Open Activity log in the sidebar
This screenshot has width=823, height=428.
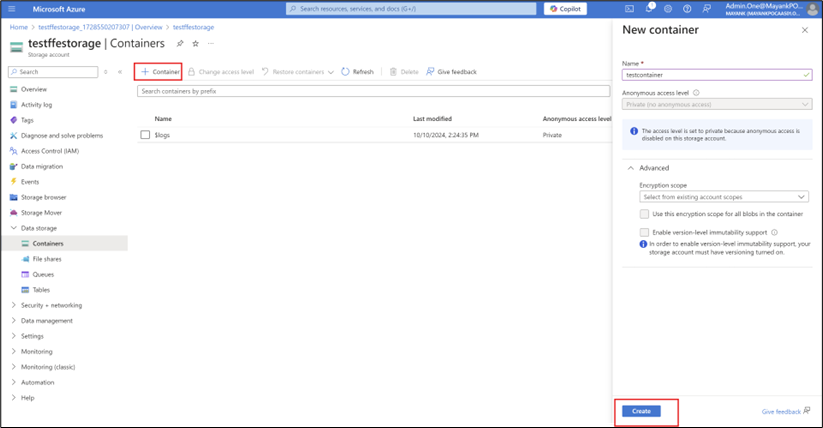[36, 105]
